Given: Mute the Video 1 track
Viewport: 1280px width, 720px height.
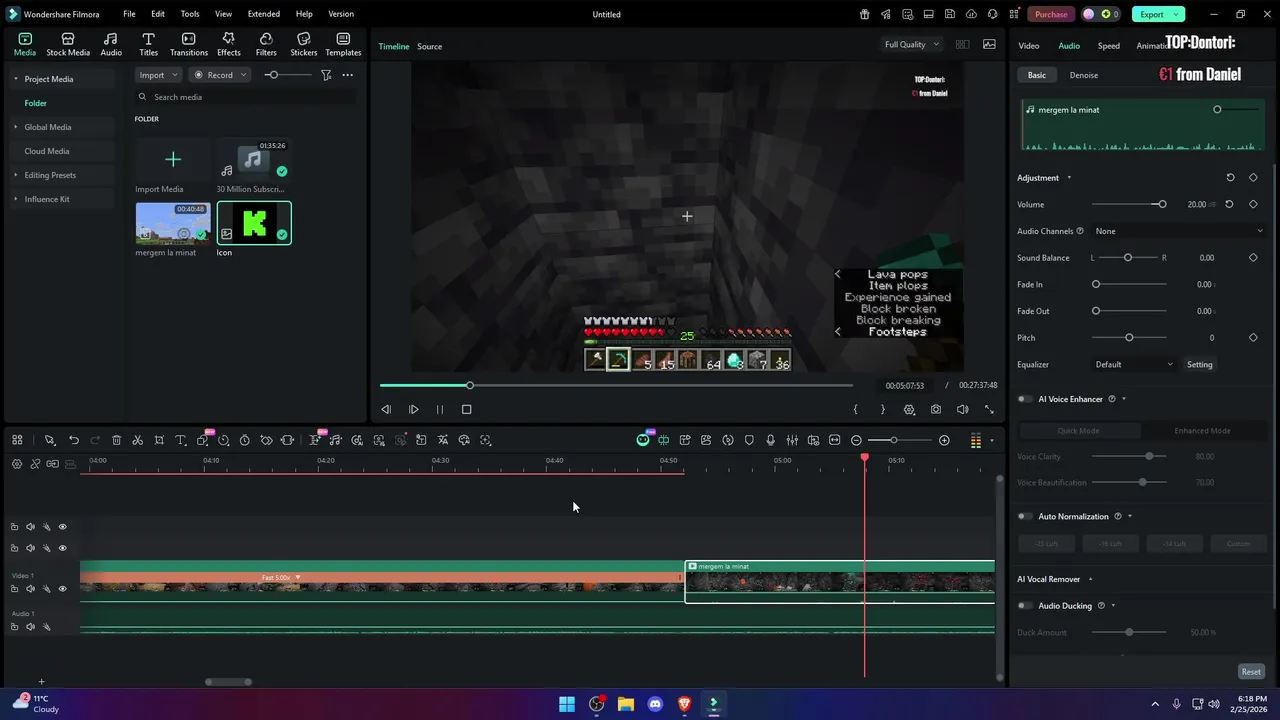Looking at the screenshot, I should (x=30, y=589).
